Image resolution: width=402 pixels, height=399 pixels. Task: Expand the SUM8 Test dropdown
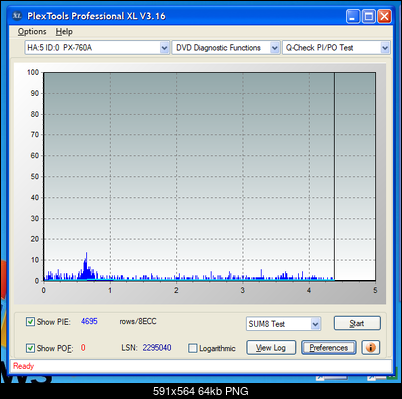click(284, 324)
